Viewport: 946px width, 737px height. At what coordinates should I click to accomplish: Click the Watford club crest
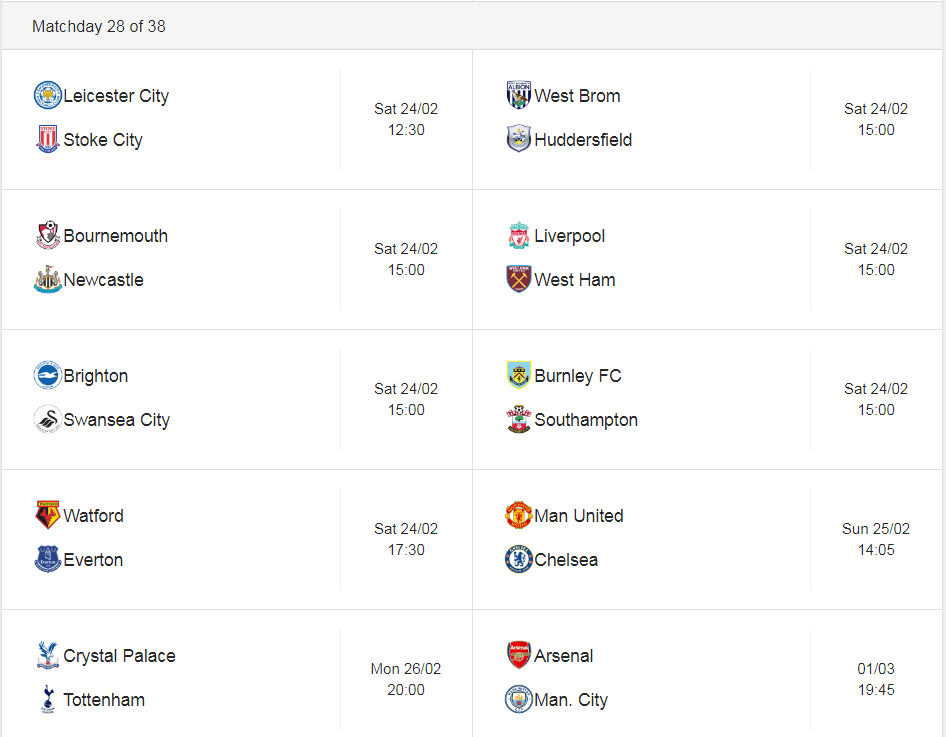tap(48, 515)
